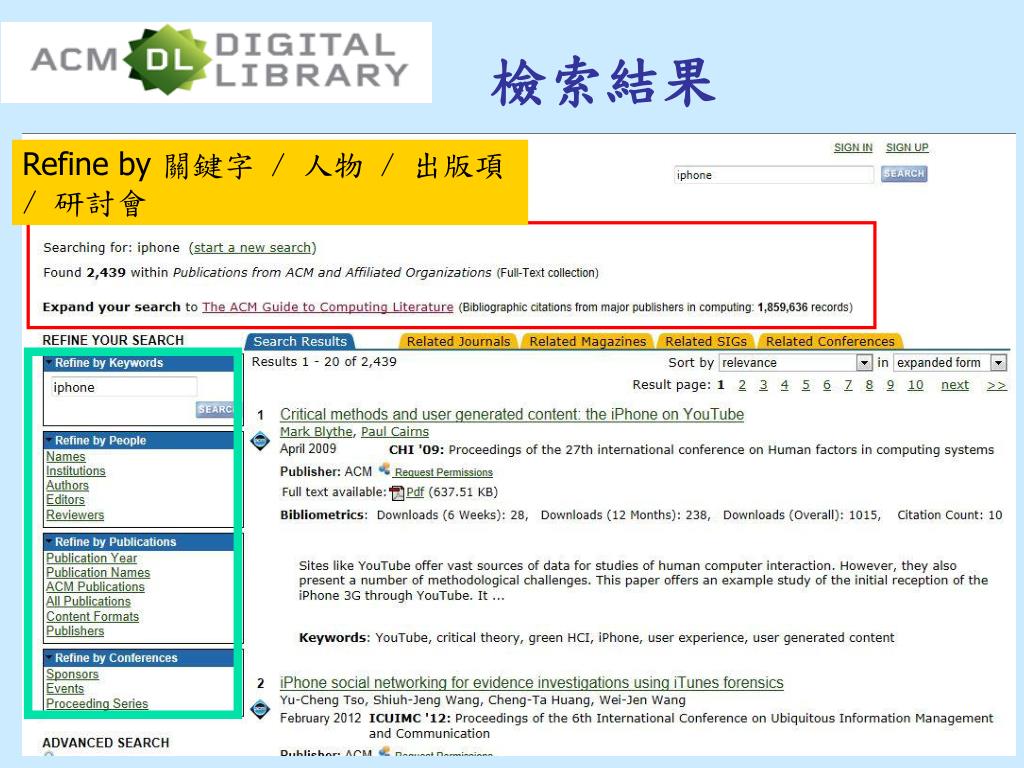Viewport: 1024px width, 768px height.
Task: Refine by Proceeding Series
Action: coord(97,703)
